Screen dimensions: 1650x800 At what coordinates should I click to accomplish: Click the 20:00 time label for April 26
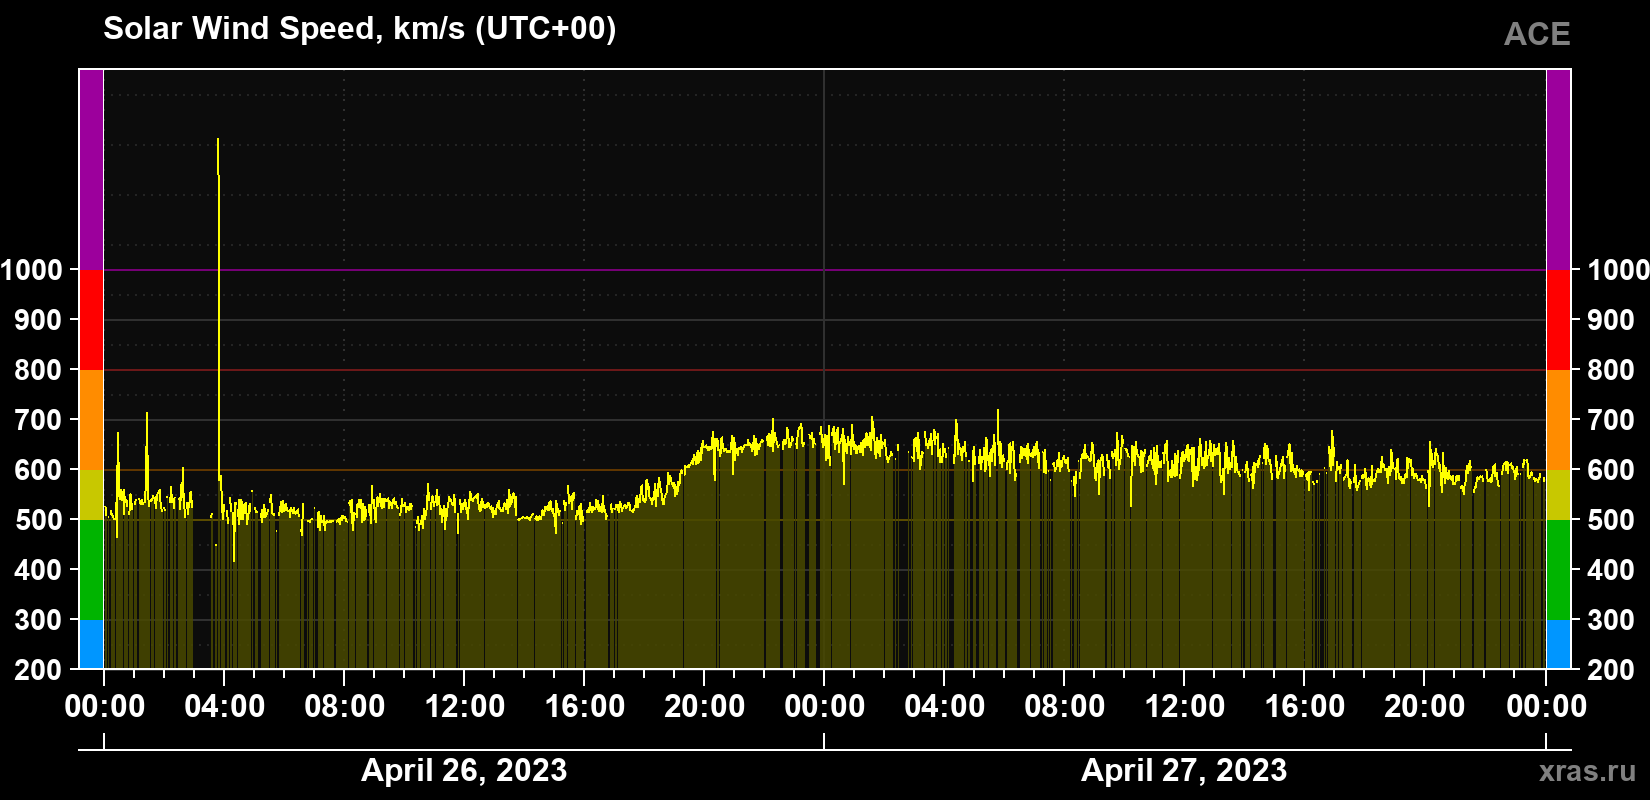[x=705, y=707]
